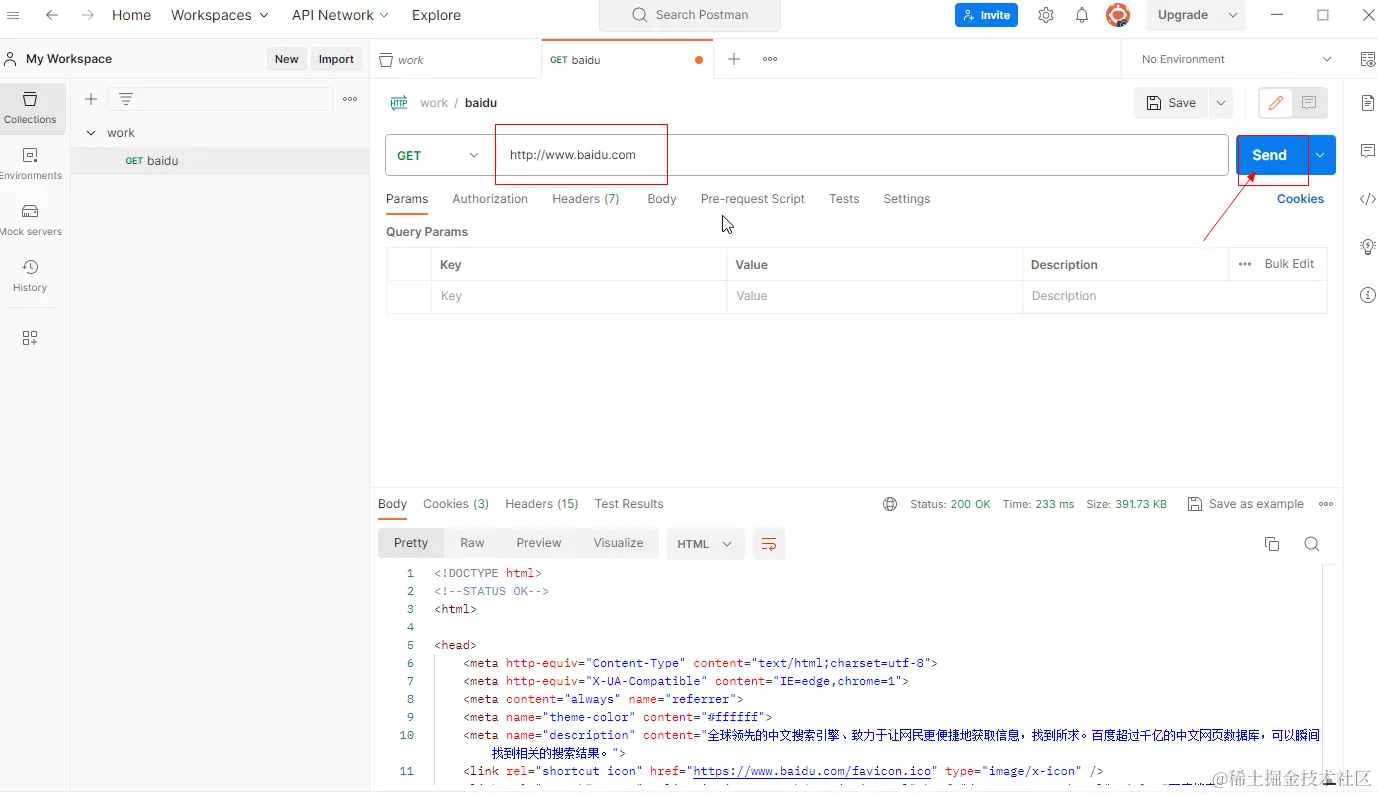
Task: Open query params column options ellipsis
Action: coord(1245,264)
